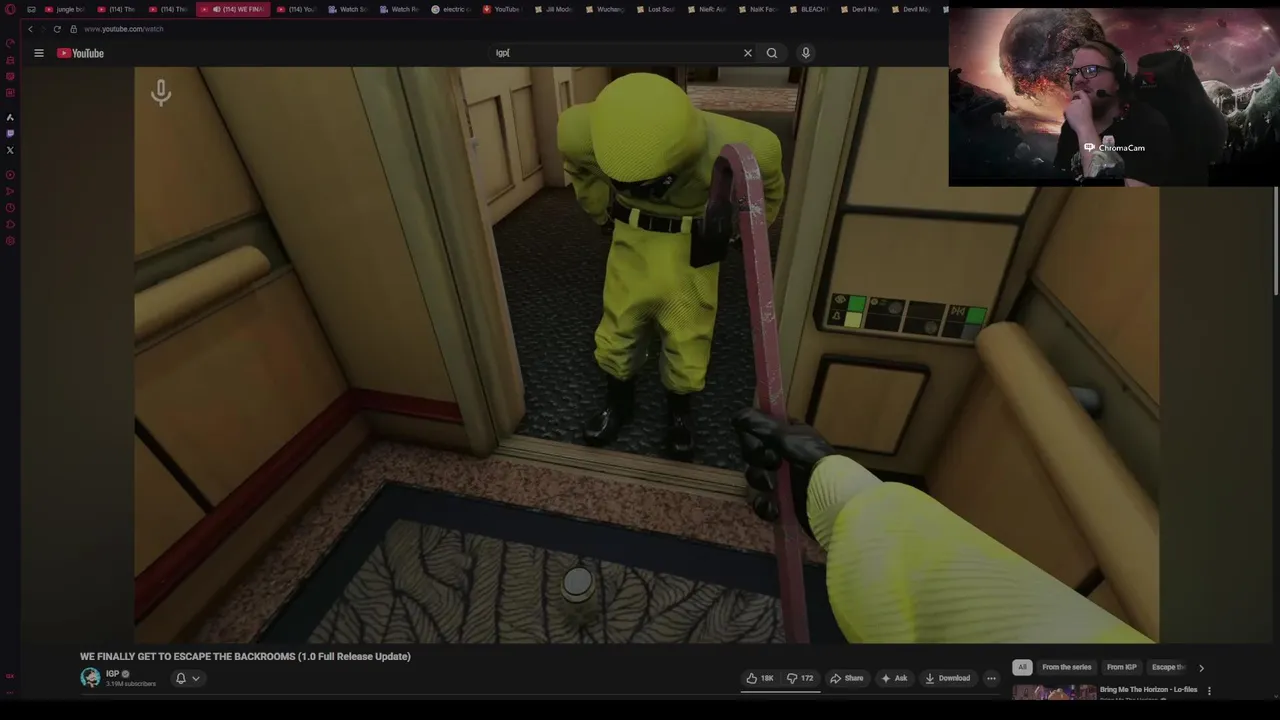This screenshot has width=1280, height=720.
Task: Start voice search with microphone icon
Action: (805, 53)
